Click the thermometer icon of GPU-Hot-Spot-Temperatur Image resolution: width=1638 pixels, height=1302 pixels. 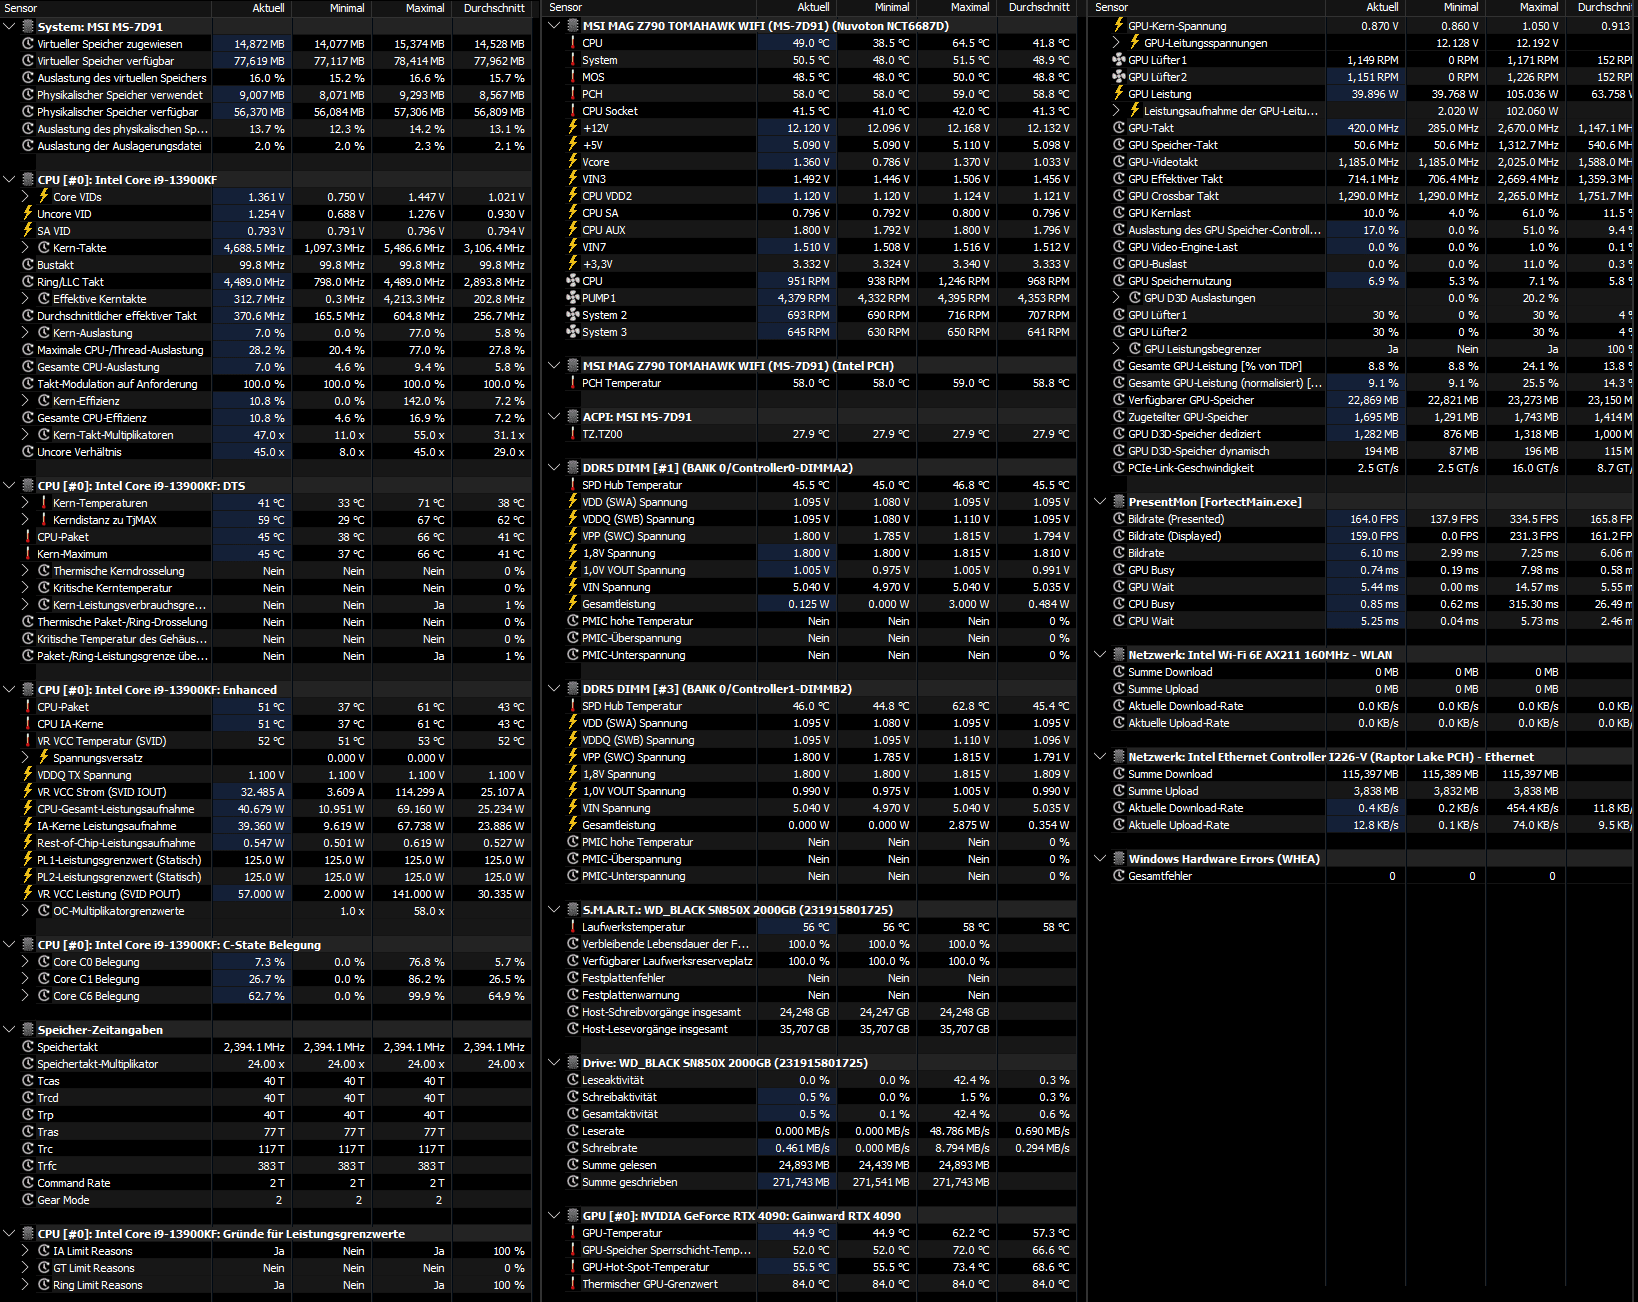pyautogui.click(x=573, y=1267)
